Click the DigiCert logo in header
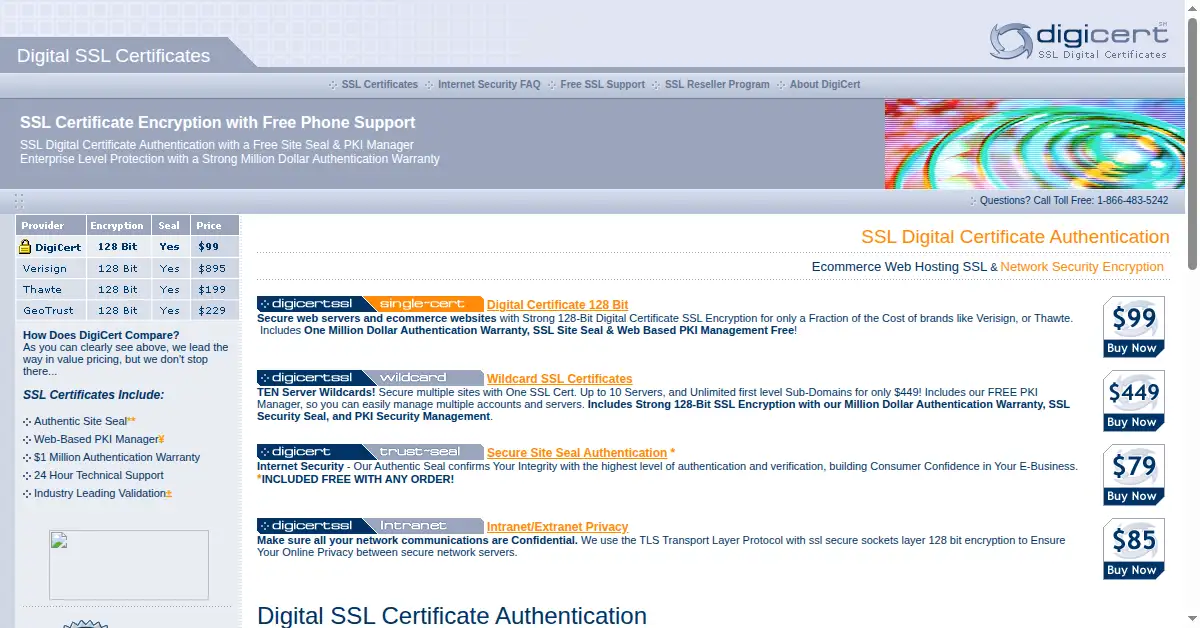1200x628 pixels. (x=1079, y=40)
